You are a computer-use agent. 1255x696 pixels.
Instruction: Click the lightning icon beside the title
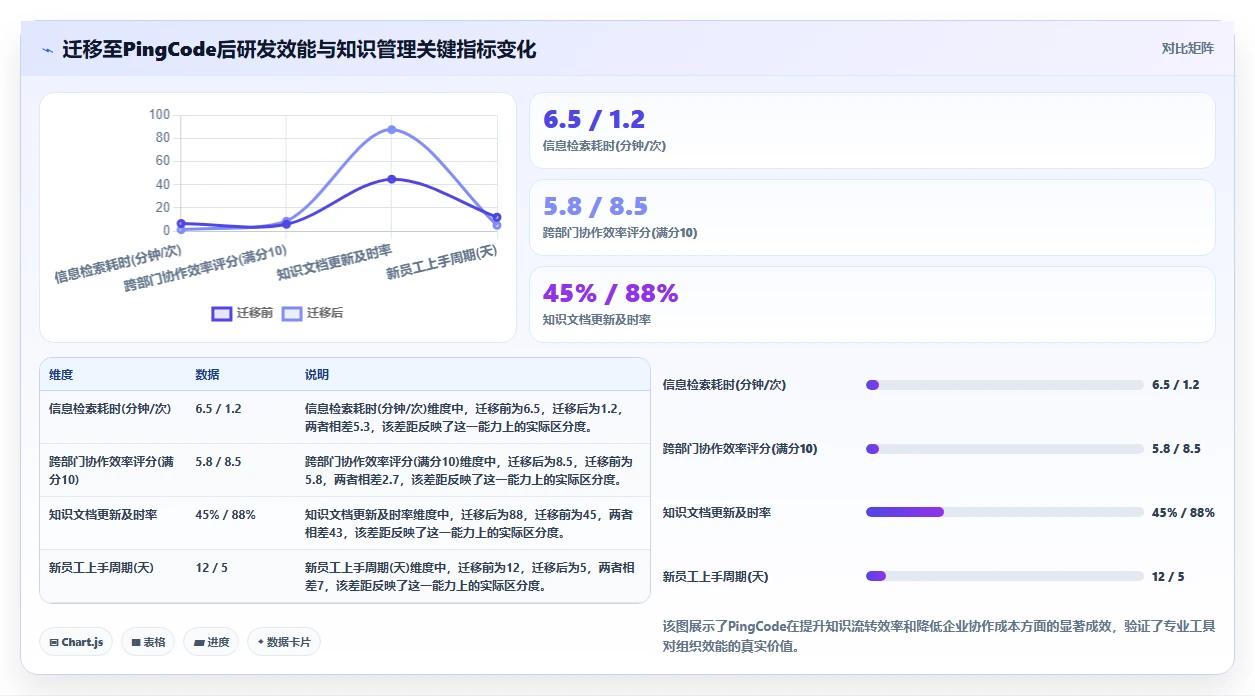[47, 50]
